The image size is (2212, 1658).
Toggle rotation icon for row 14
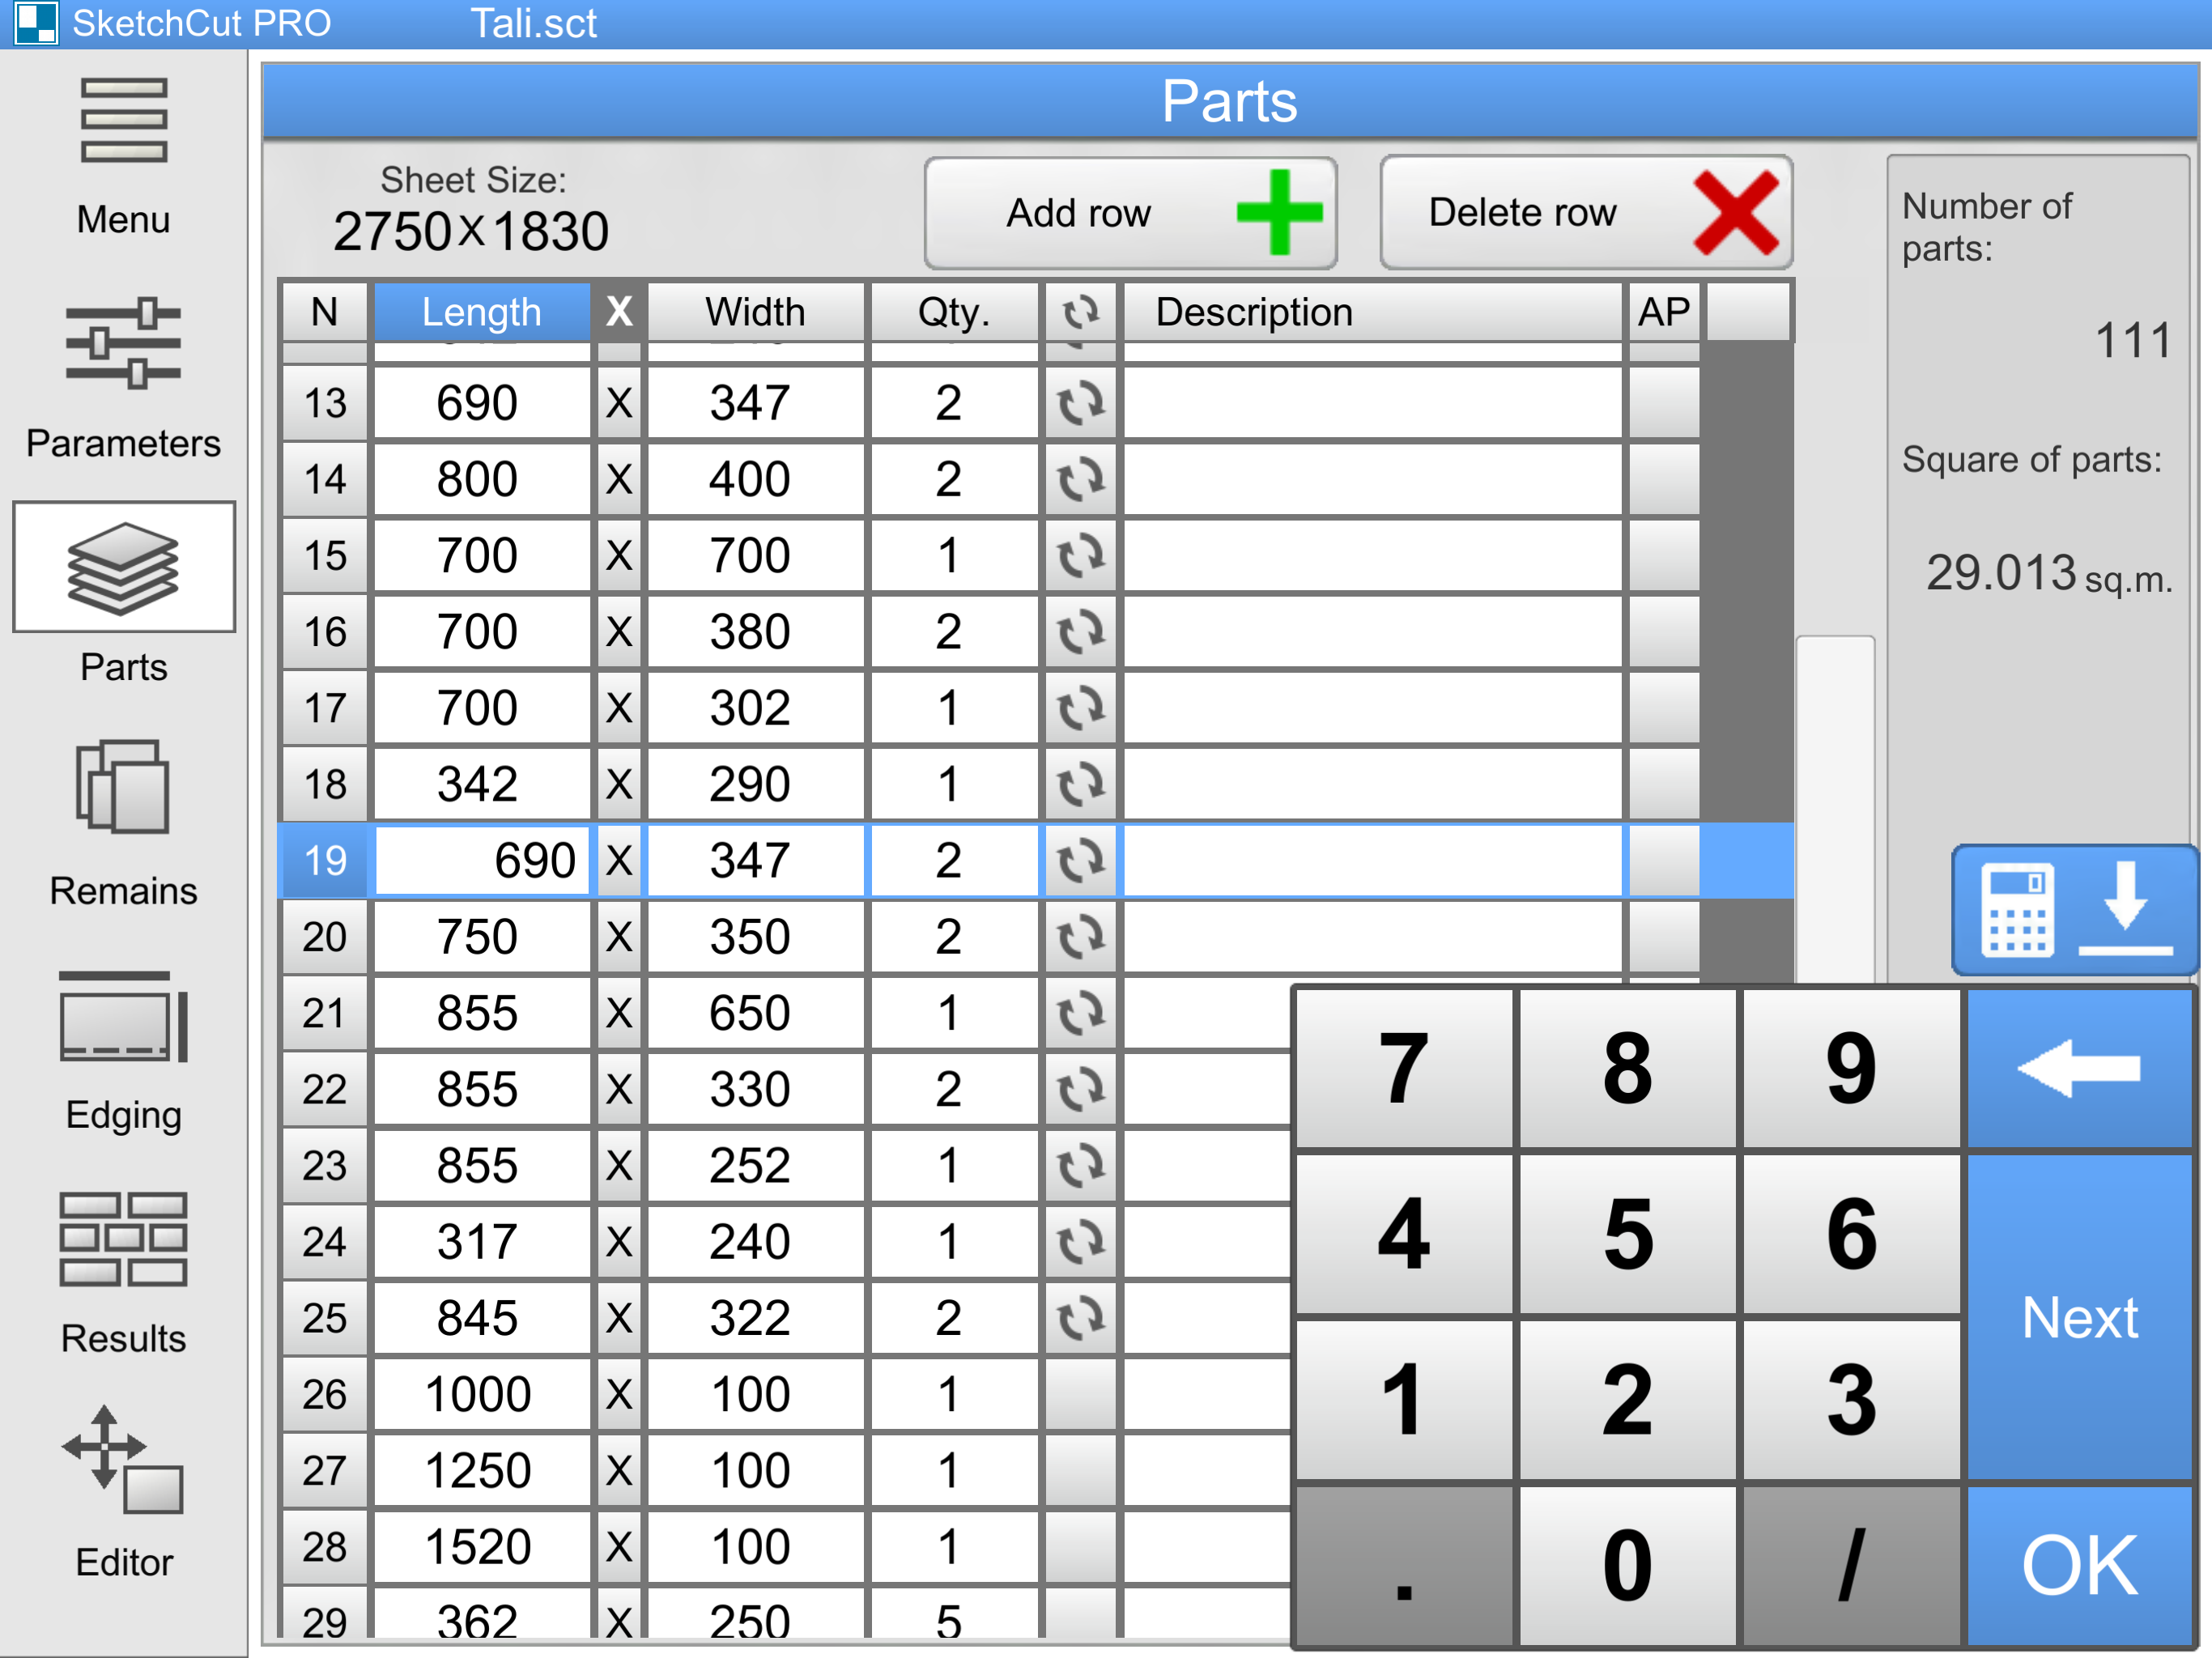point(1081,480)
